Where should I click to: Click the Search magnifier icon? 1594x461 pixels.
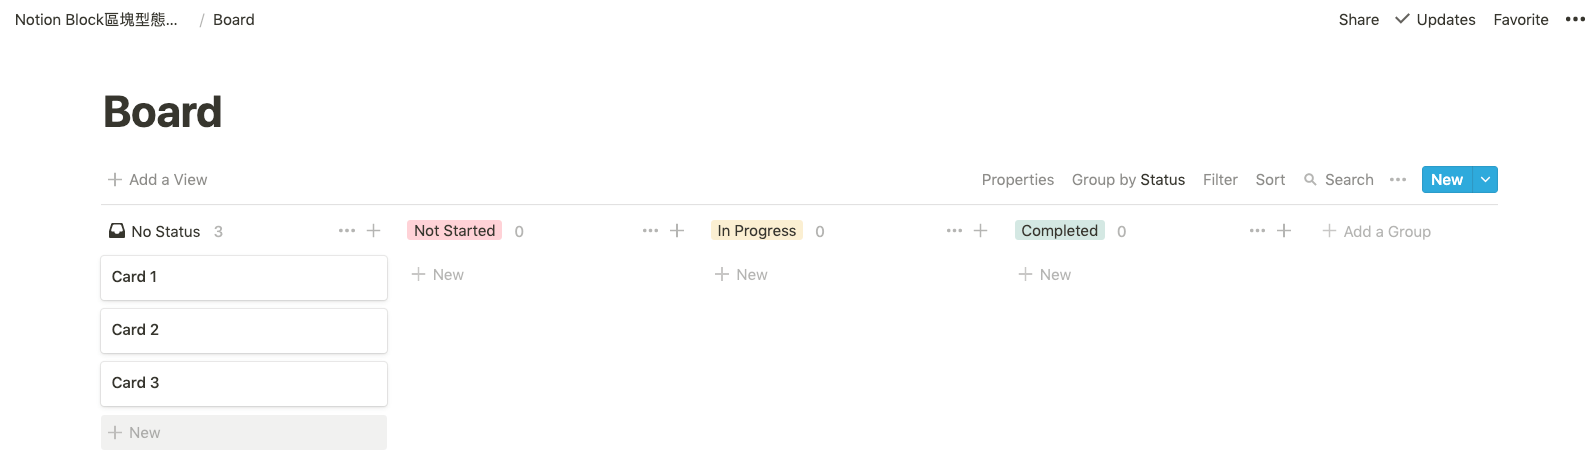click(1310, 180)
